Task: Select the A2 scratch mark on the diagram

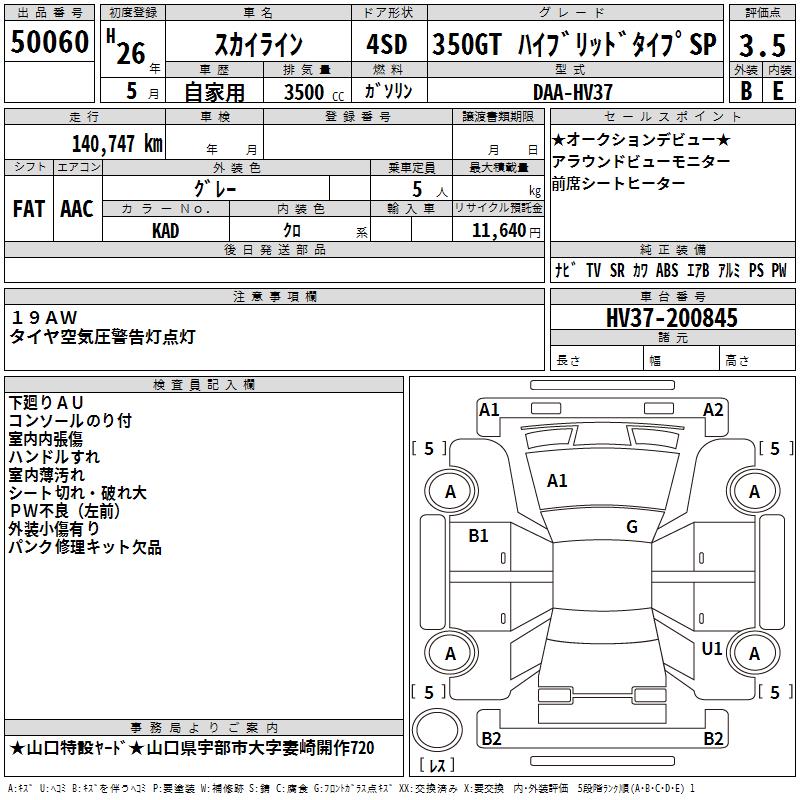Action: [x=713, y=410]
